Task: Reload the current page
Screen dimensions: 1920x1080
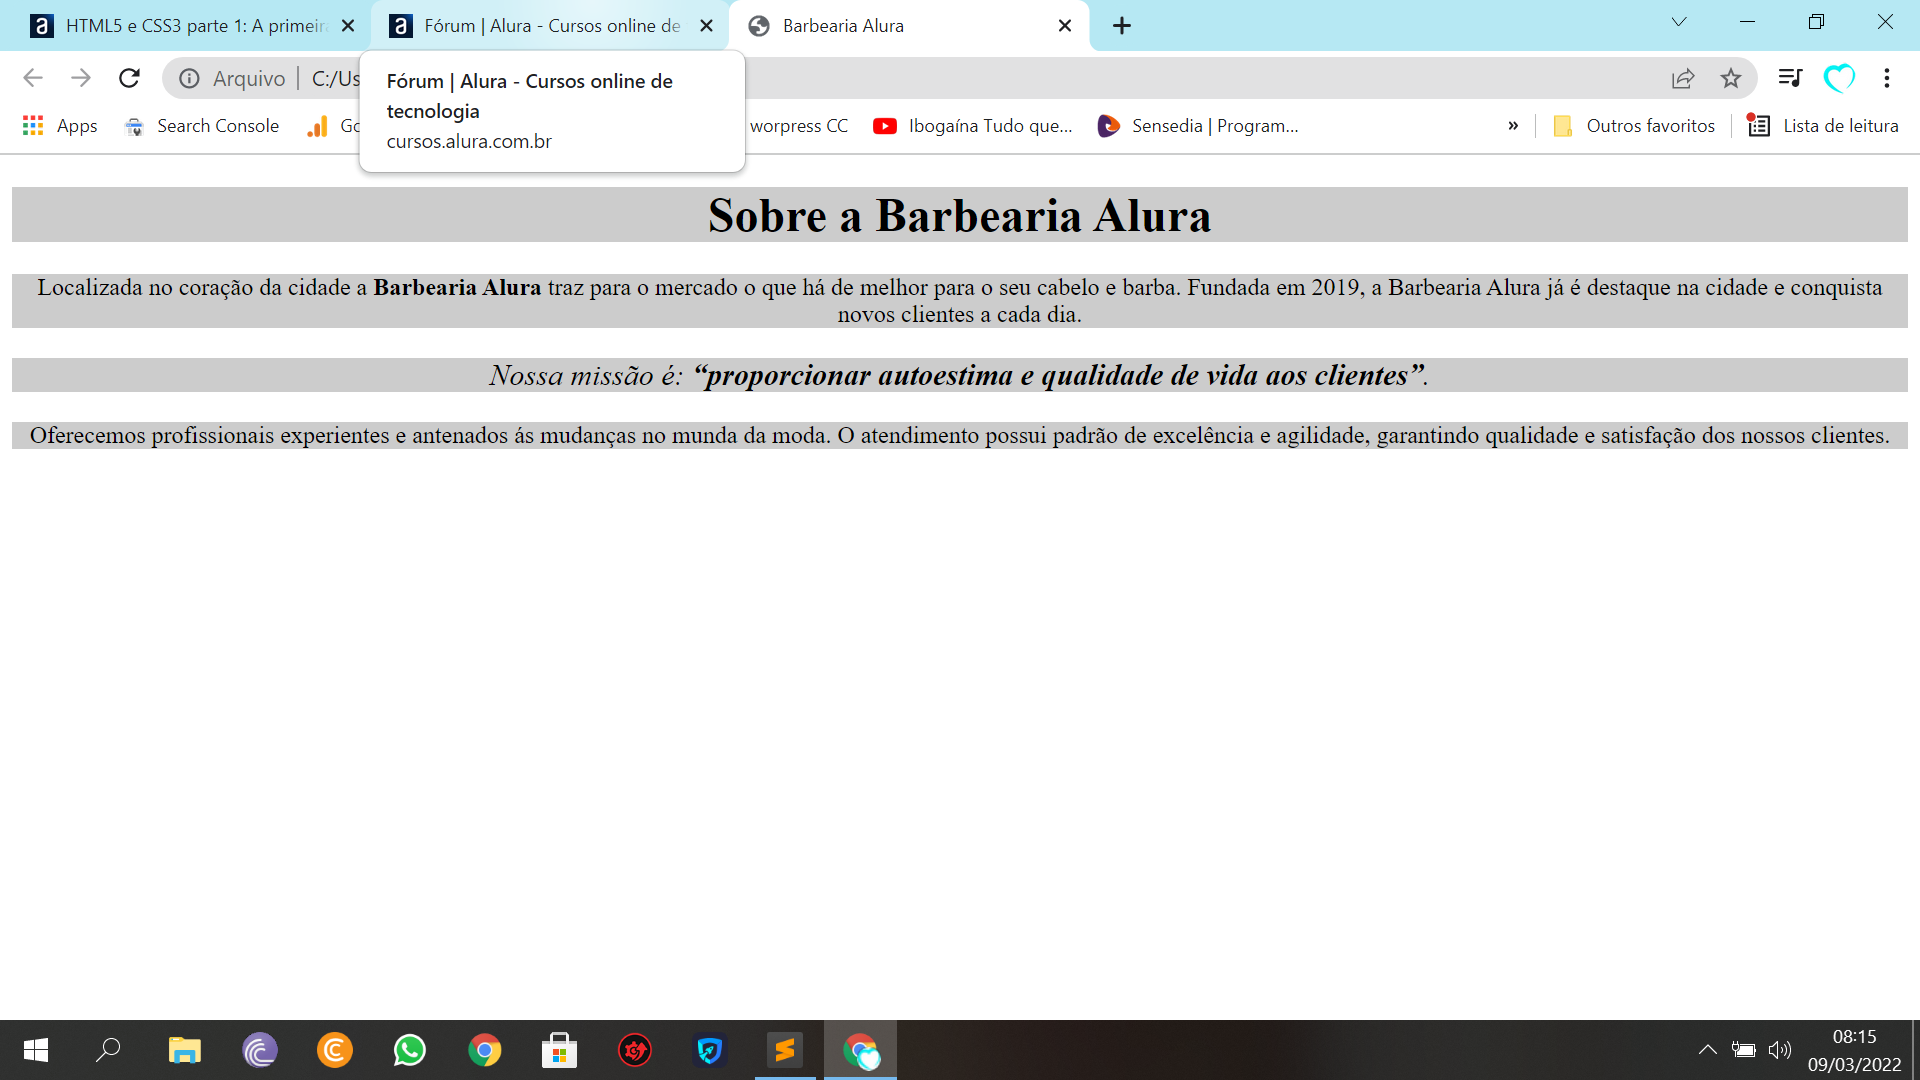Action: pos(129,78)
